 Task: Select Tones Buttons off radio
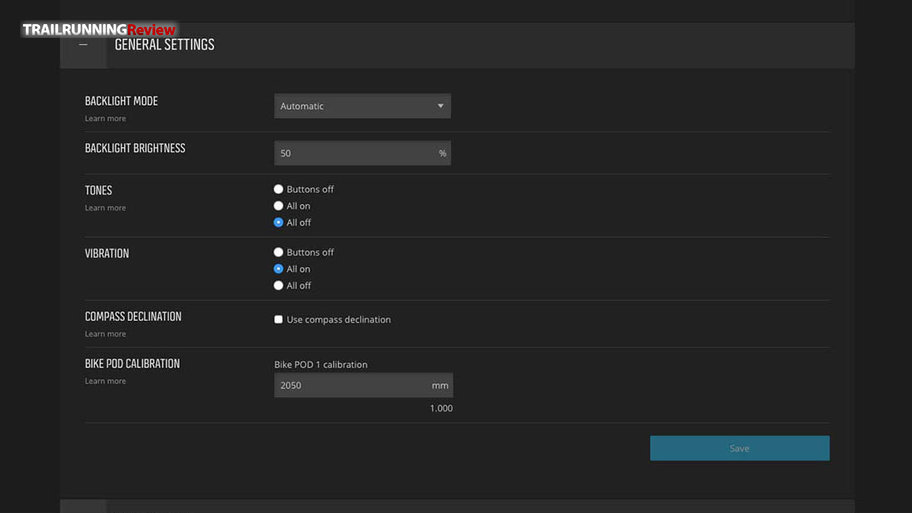click(x=278, y=189)
